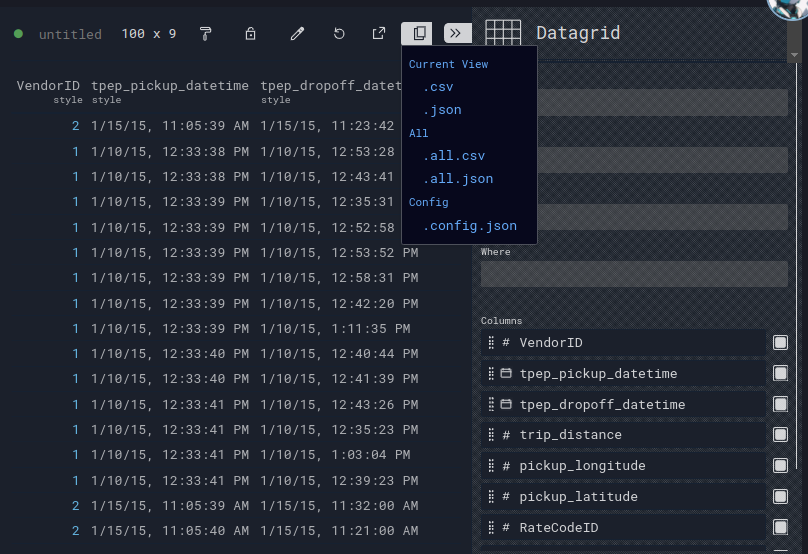This screenshot has height=554, width=808.
Task: Click the RateCodeID column name
Action: pos(559,528)
